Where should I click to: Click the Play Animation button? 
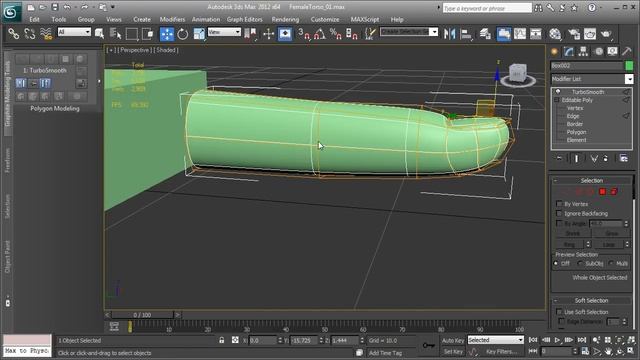558,340
